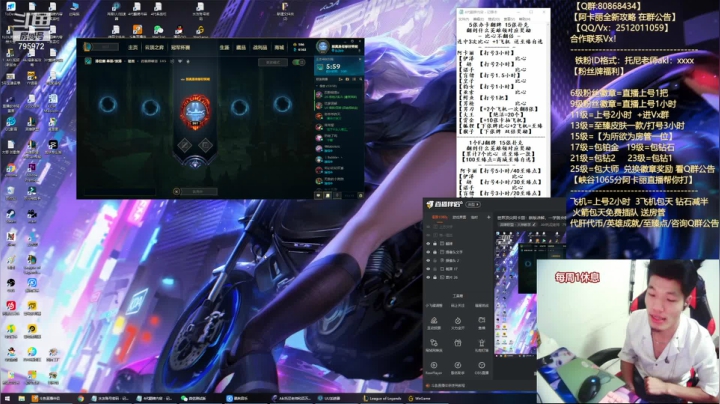Click the search icon in friends panel
Image resolution: width=720 pixels, height=404 pixels.
361,79
